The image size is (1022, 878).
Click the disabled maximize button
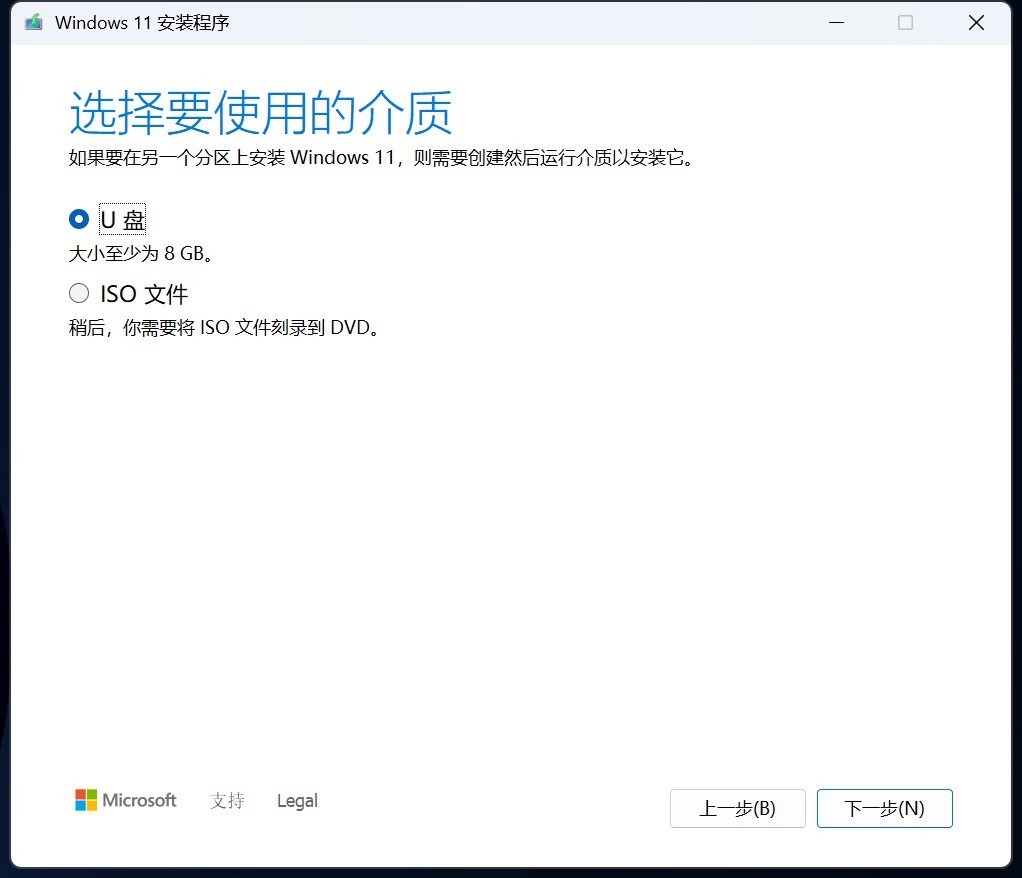[906, 21]
